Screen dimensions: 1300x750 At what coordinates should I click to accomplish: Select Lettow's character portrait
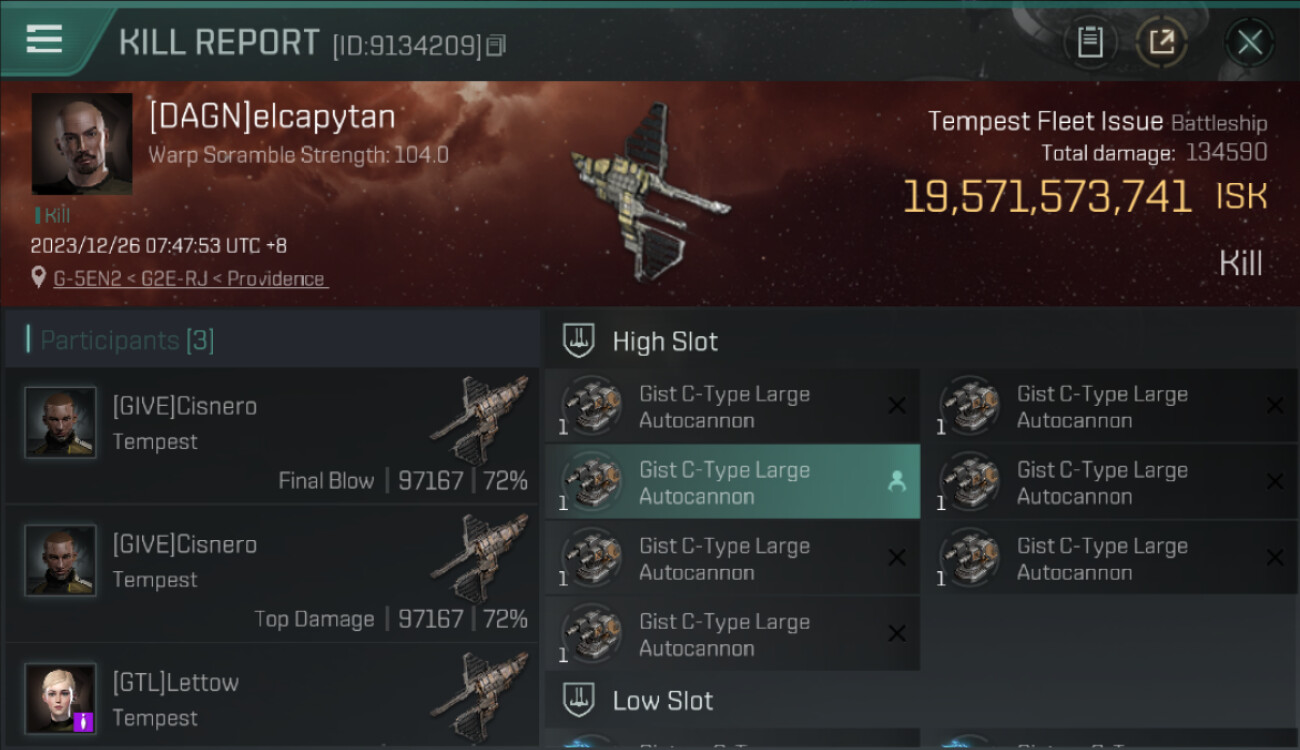[60, 698]
